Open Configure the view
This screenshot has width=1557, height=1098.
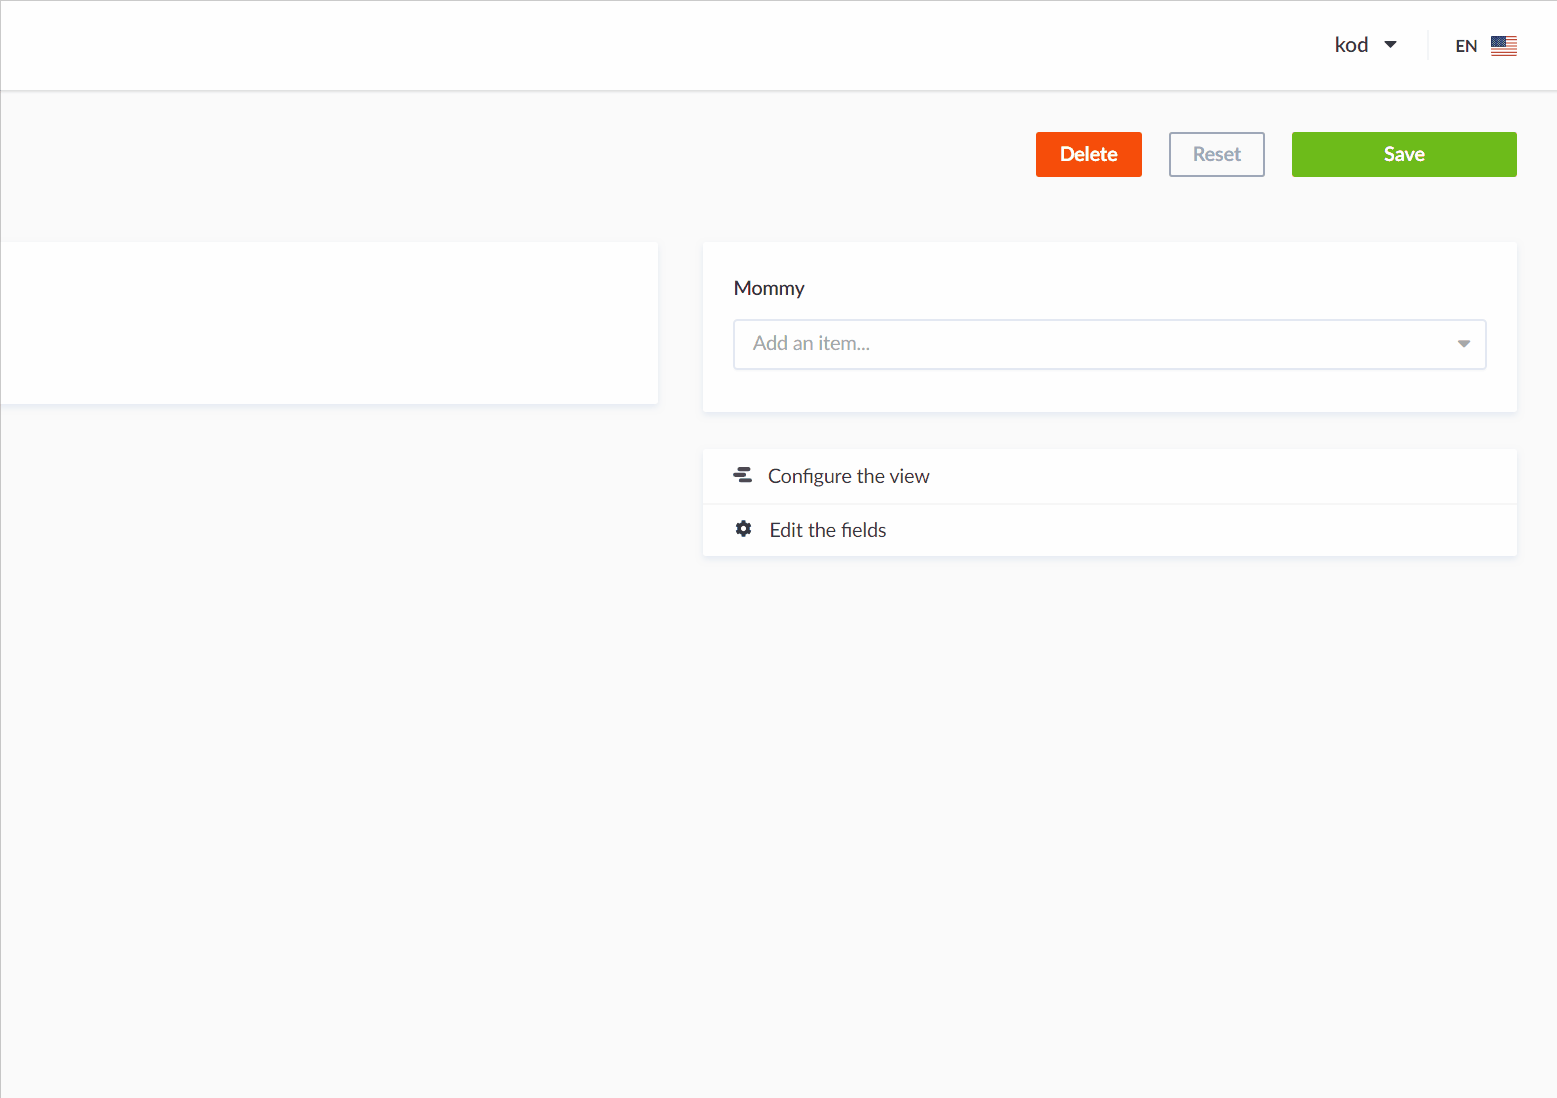[848, 476]
